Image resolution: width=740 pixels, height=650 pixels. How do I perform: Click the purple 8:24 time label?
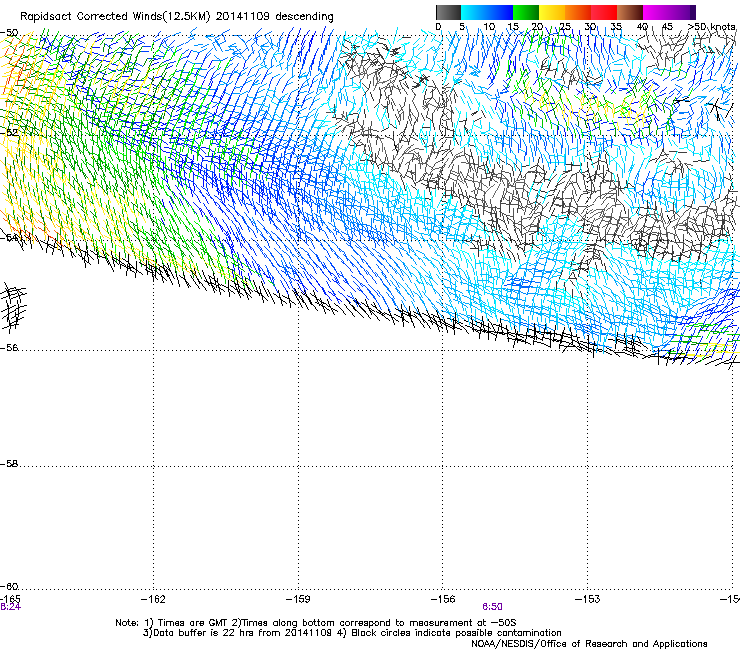pos(10,607)
